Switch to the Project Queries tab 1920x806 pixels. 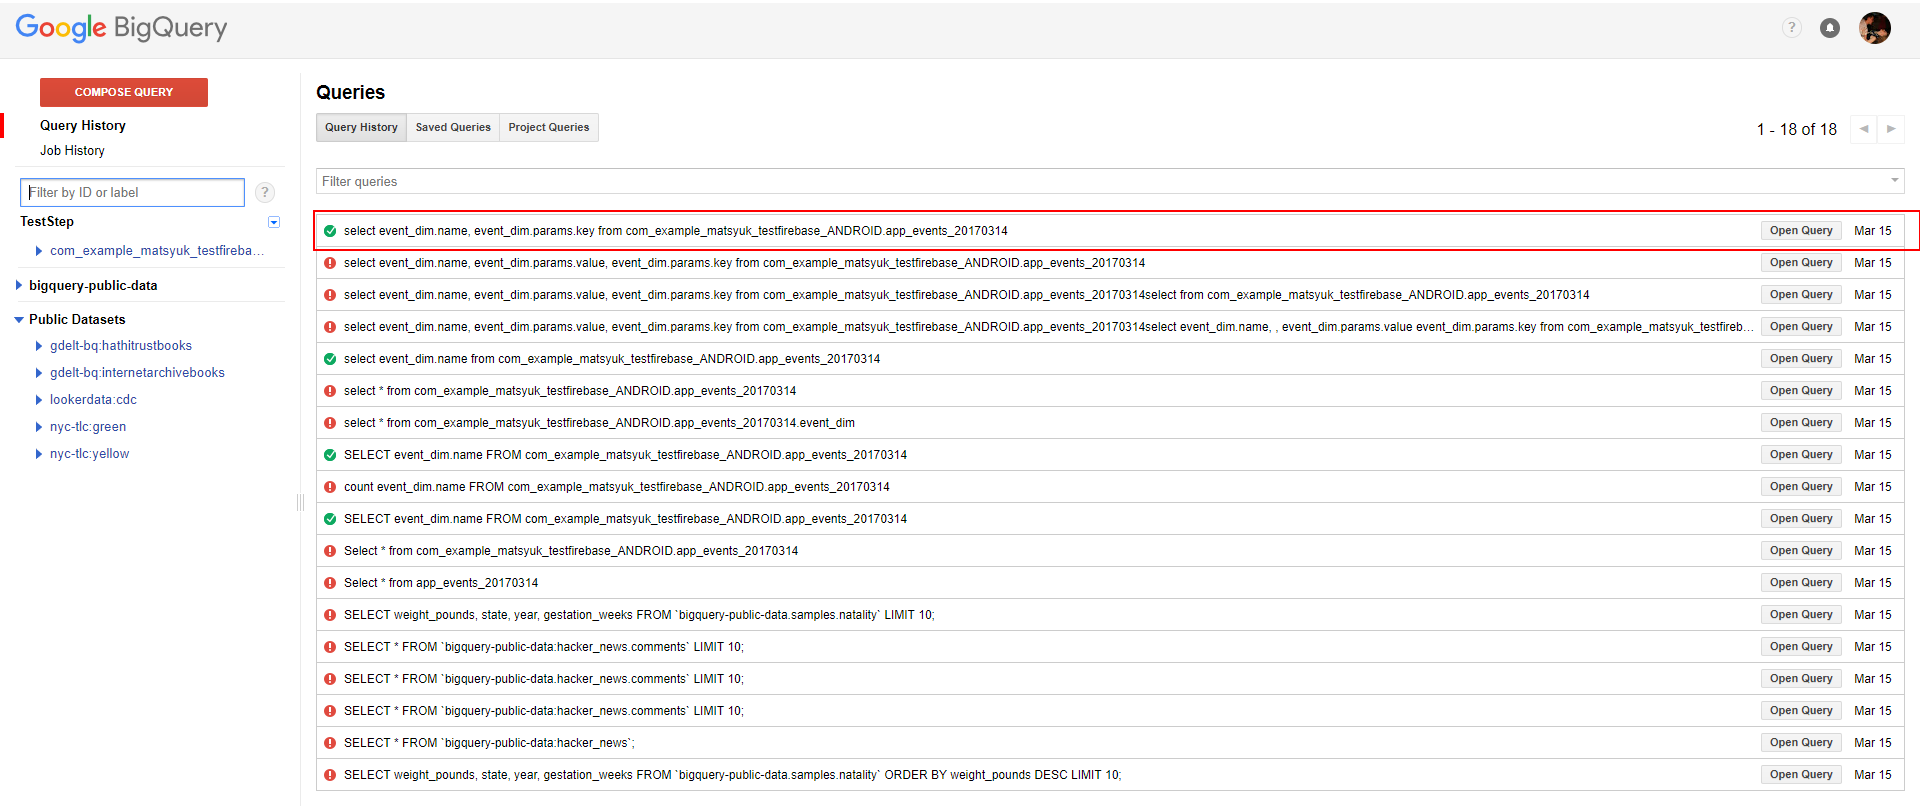[548, 128]
